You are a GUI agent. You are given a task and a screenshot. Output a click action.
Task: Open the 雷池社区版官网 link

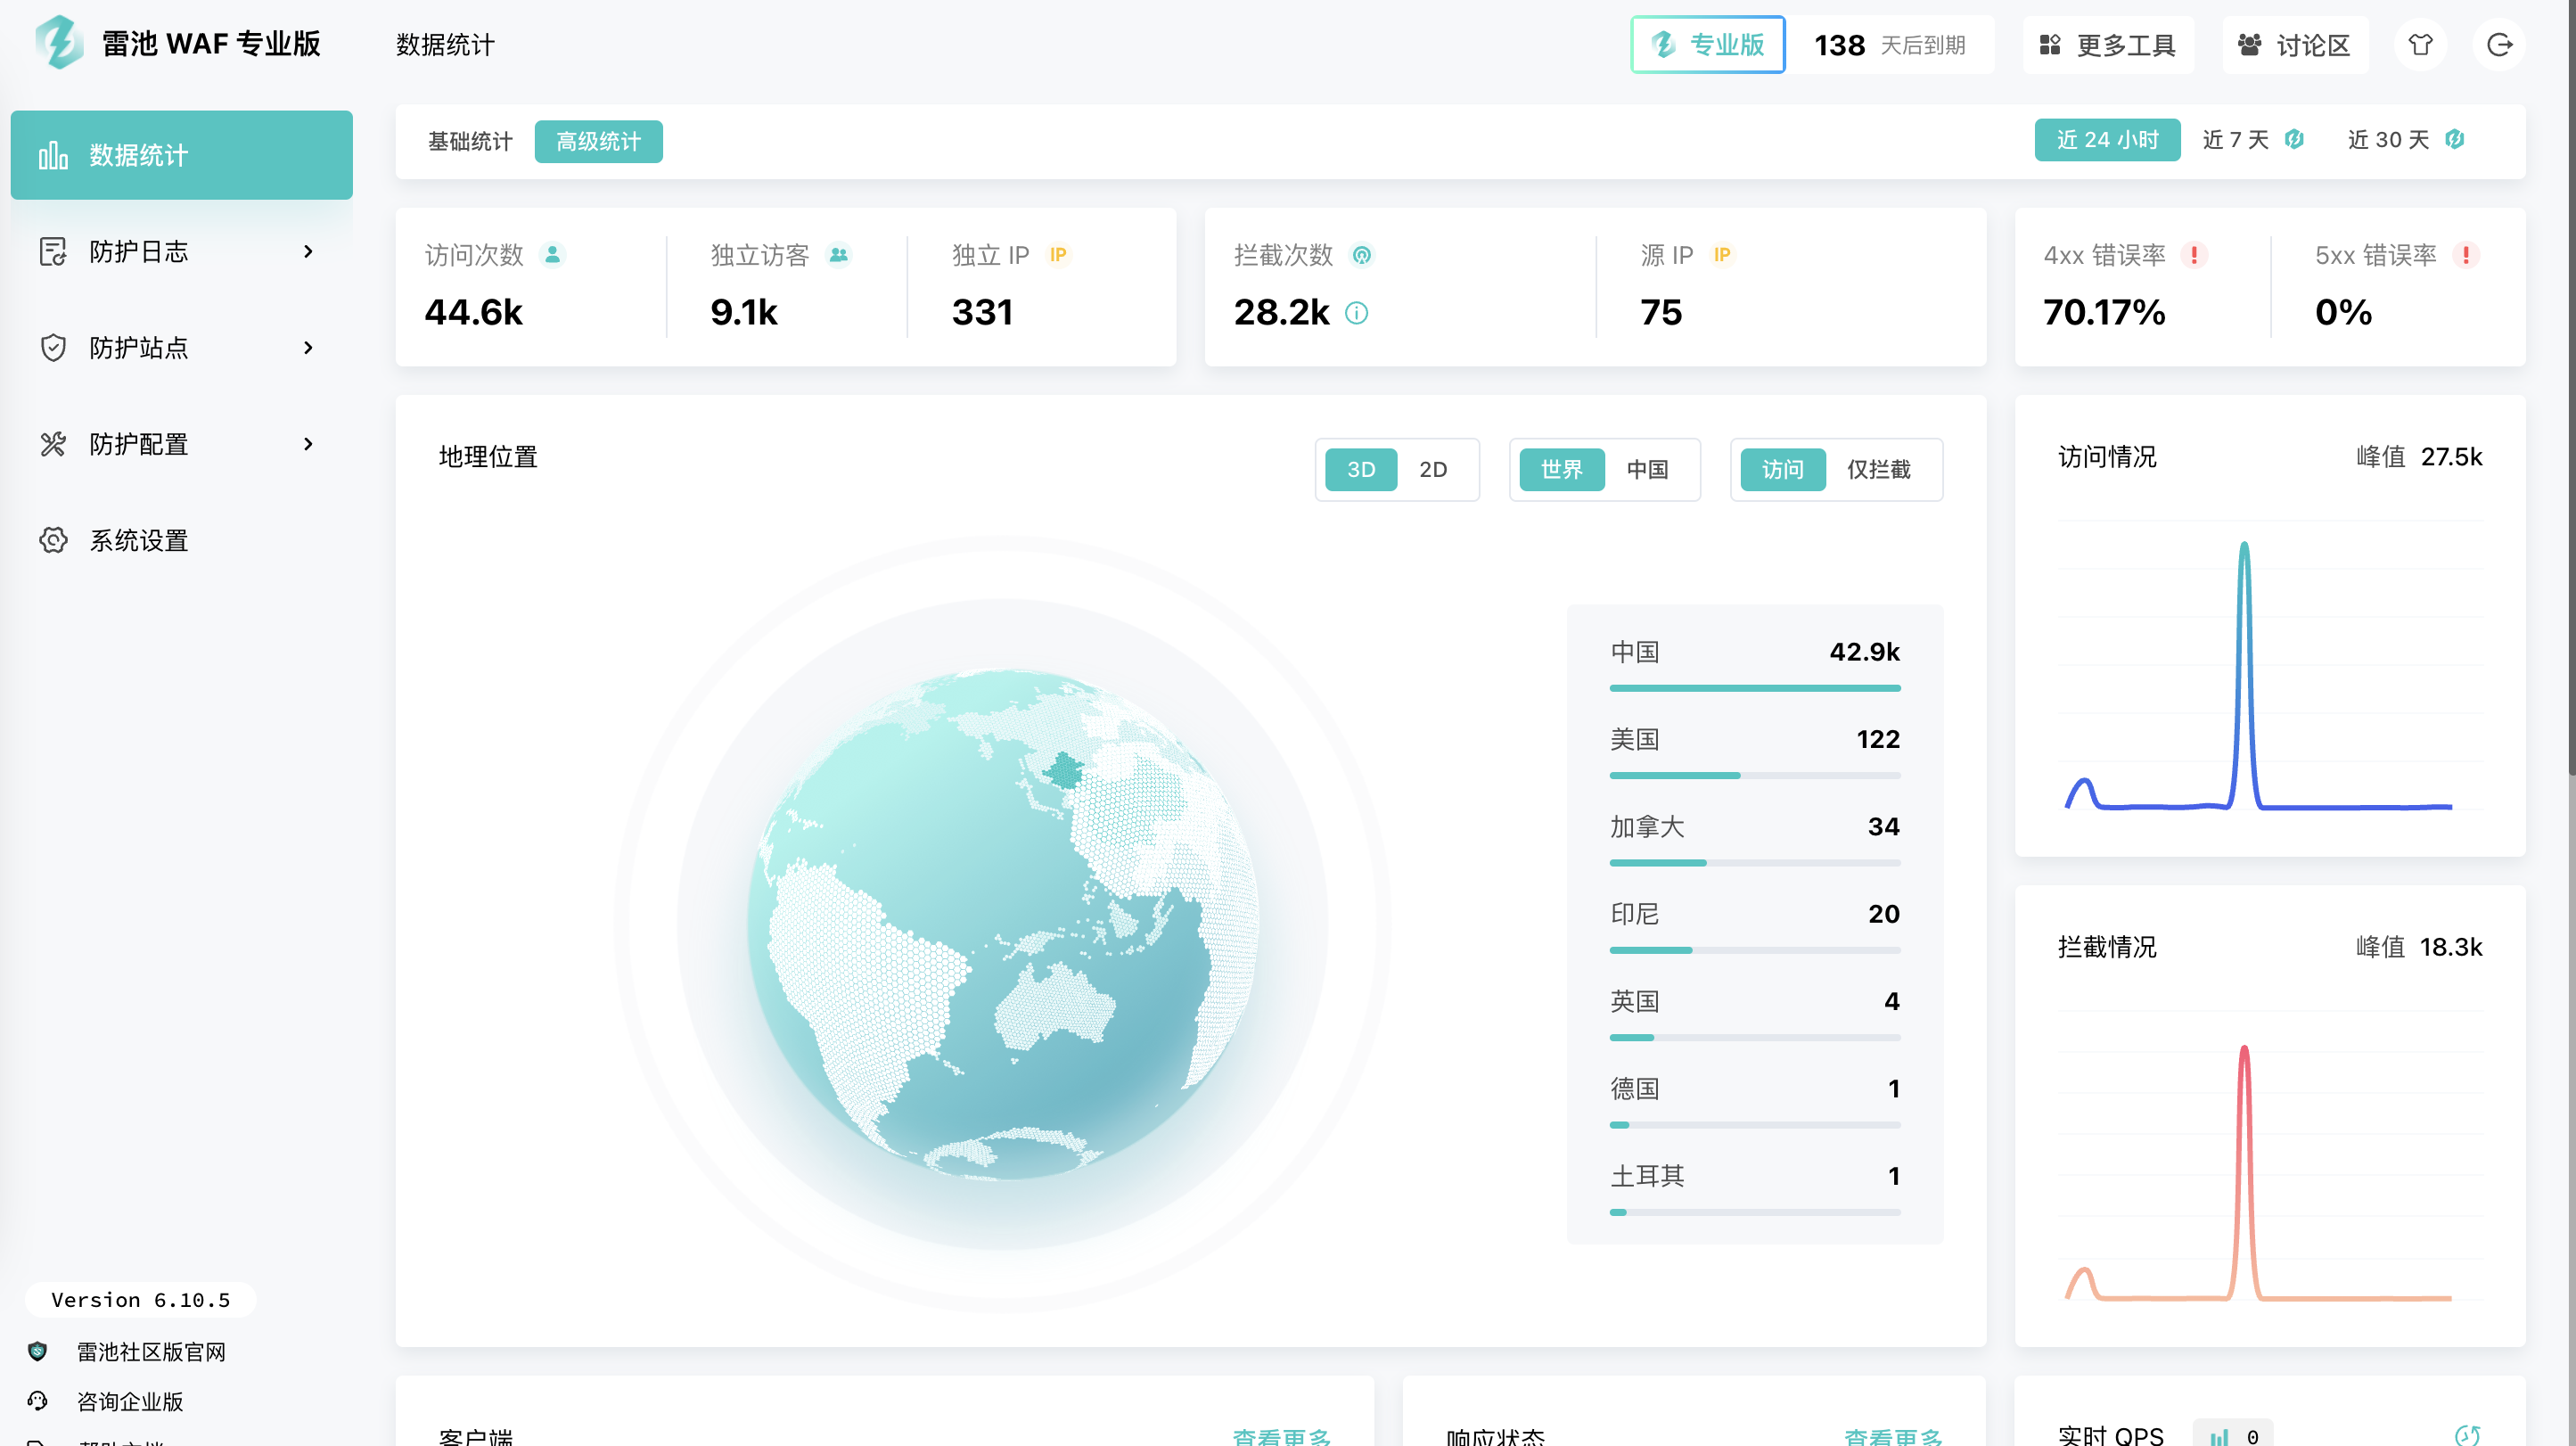pyautogui.click(x=151, y=1351)
